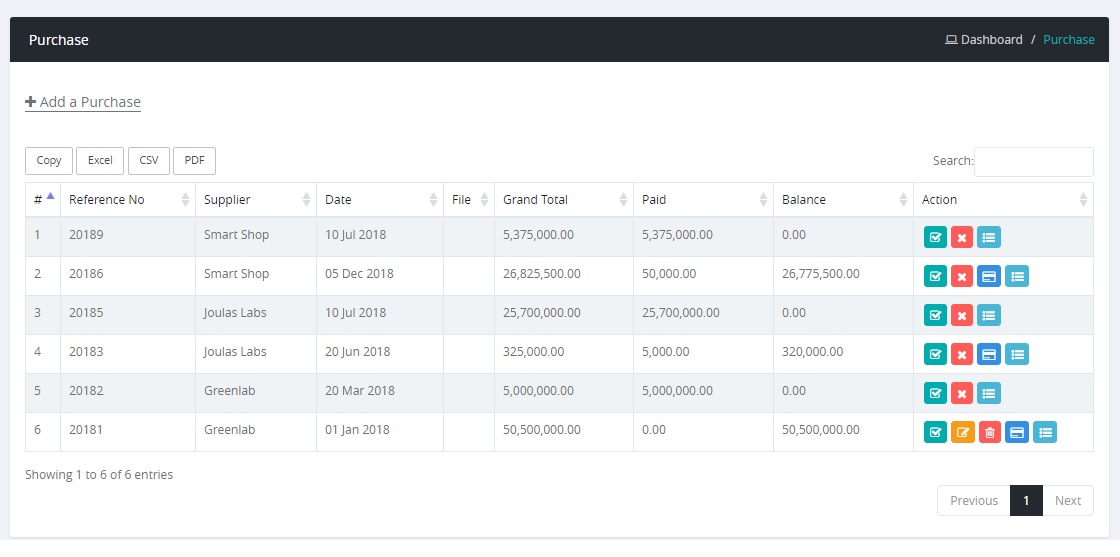Go to Dashboard in the breadcrumb
Viewport: 1120px width, 557px height.
click(x=991, y=40)
